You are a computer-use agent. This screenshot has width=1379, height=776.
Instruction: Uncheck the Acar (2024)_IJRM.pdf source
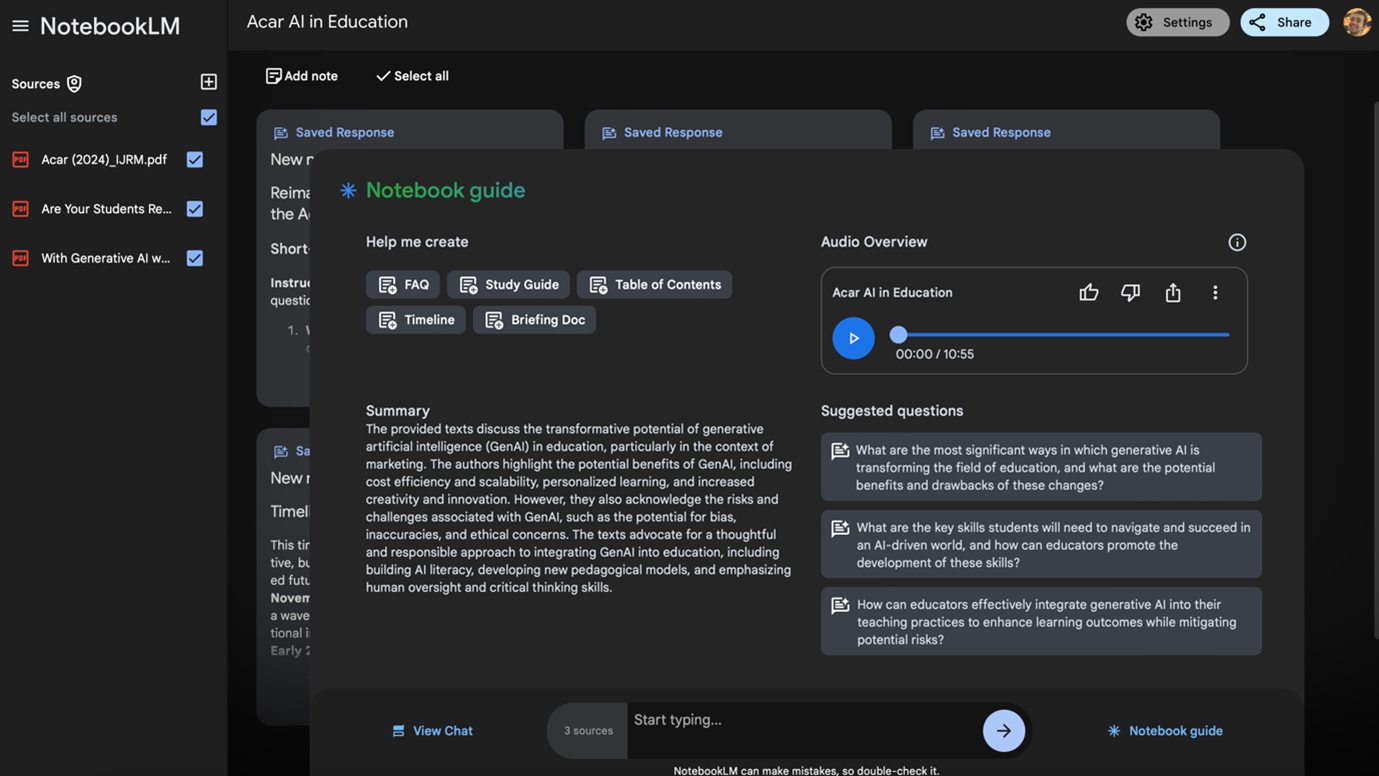click(x=195, y=159)
